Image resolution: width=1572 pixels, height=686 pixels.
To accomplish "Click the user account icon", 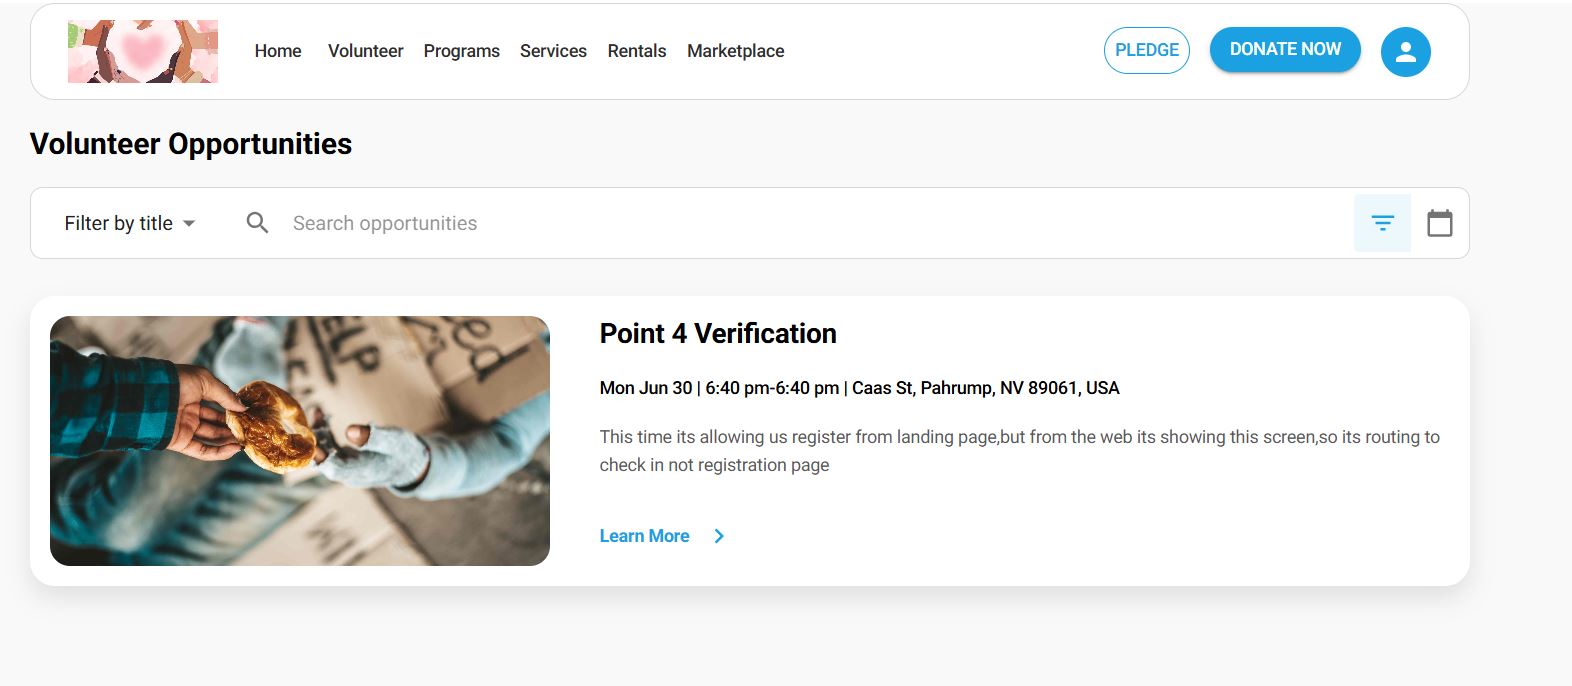I will tap(1406, 51).
